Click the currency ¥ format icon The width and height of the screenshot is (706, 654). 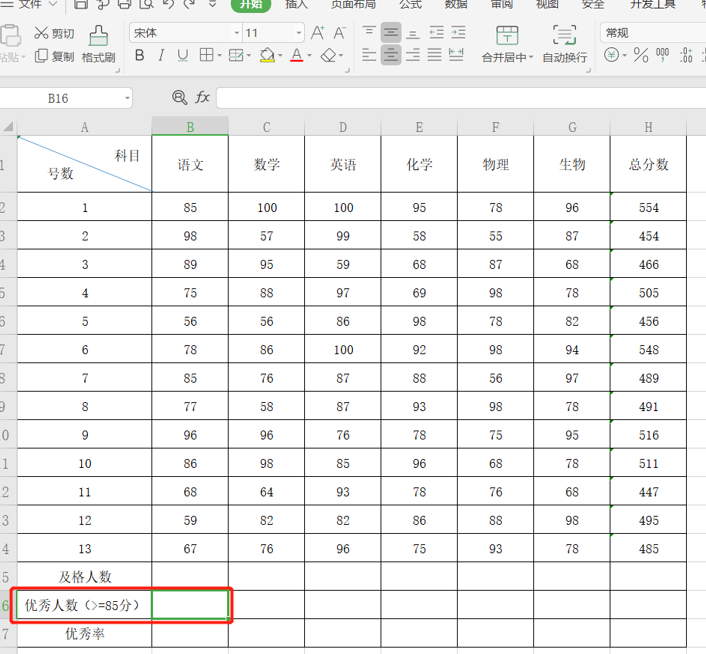[x=611, y=55]
